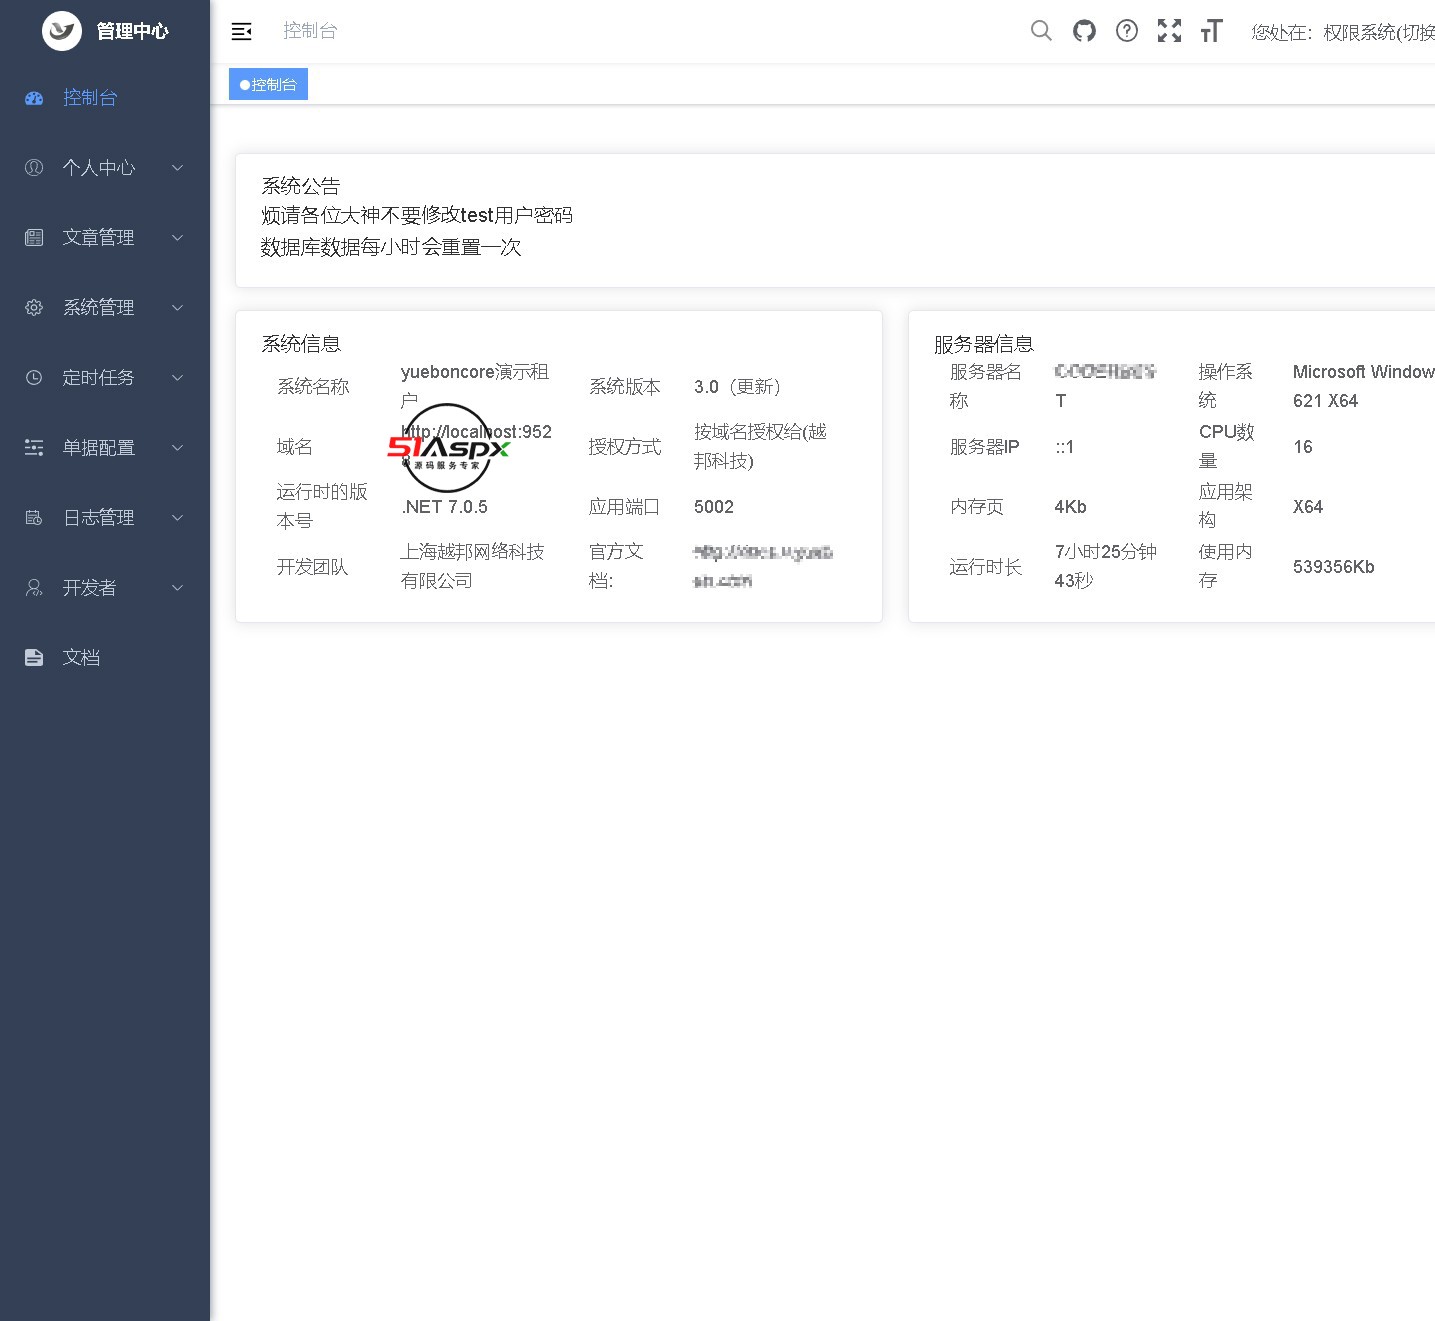
Task: Click the 数据库数据每小时会重置一次 notice line
Action: [x=391, y=247]
